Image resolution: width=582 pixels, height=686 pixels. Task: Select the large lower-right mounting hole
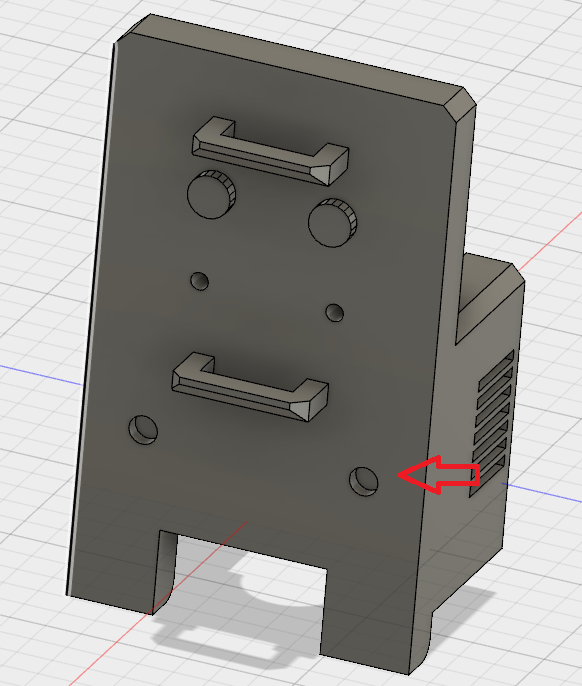coord(364,481)
